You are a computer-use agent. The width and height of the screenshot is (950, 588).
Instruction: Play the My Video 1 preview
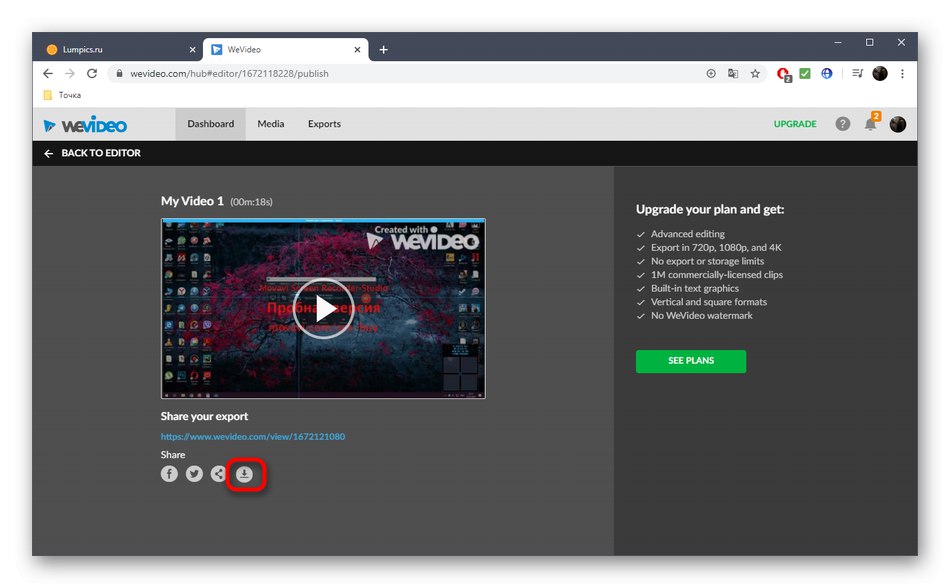pyautogui.click(x=323, y=309)
